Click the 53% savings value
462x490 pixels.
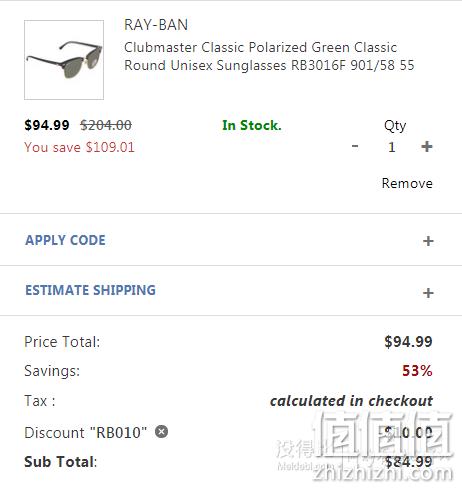(417, 371)
